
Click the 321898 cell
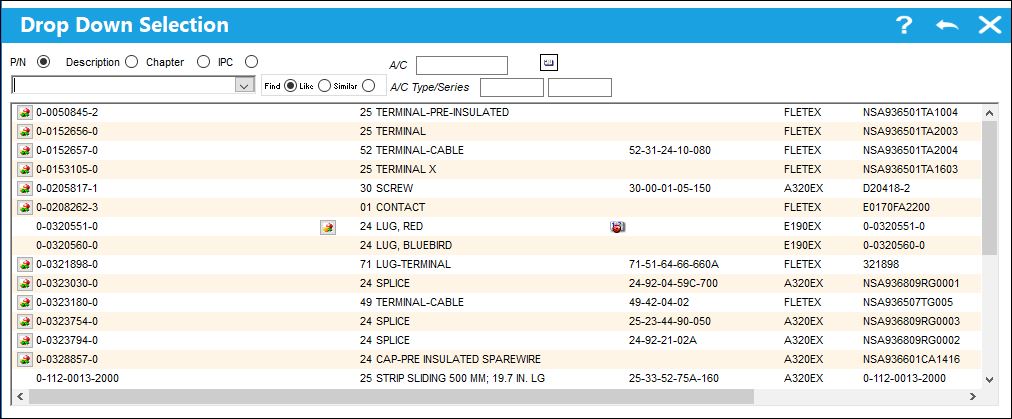[x=881, y=265]
